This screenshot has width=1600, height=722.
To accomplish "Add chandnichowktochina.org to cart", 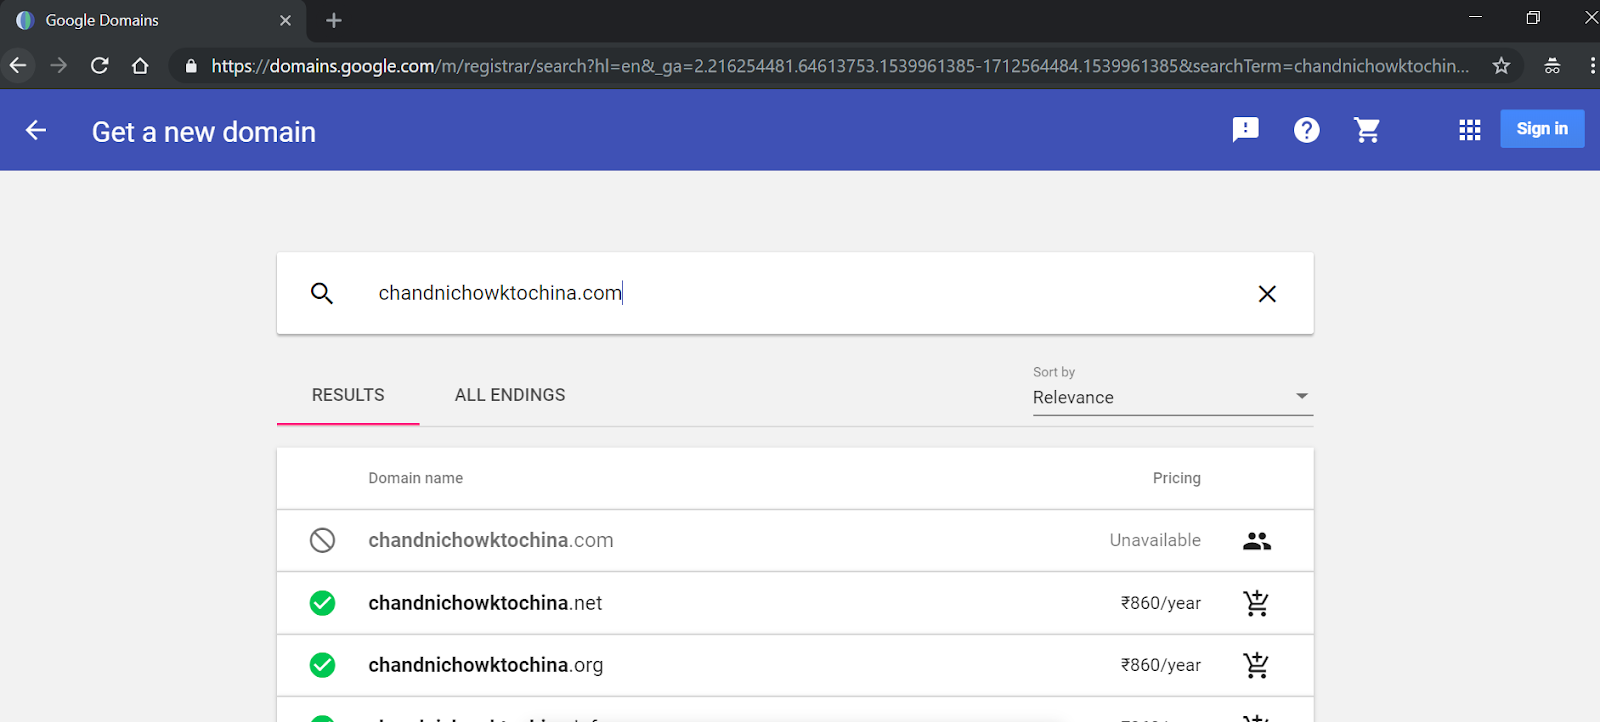I will click(1256, 665).
